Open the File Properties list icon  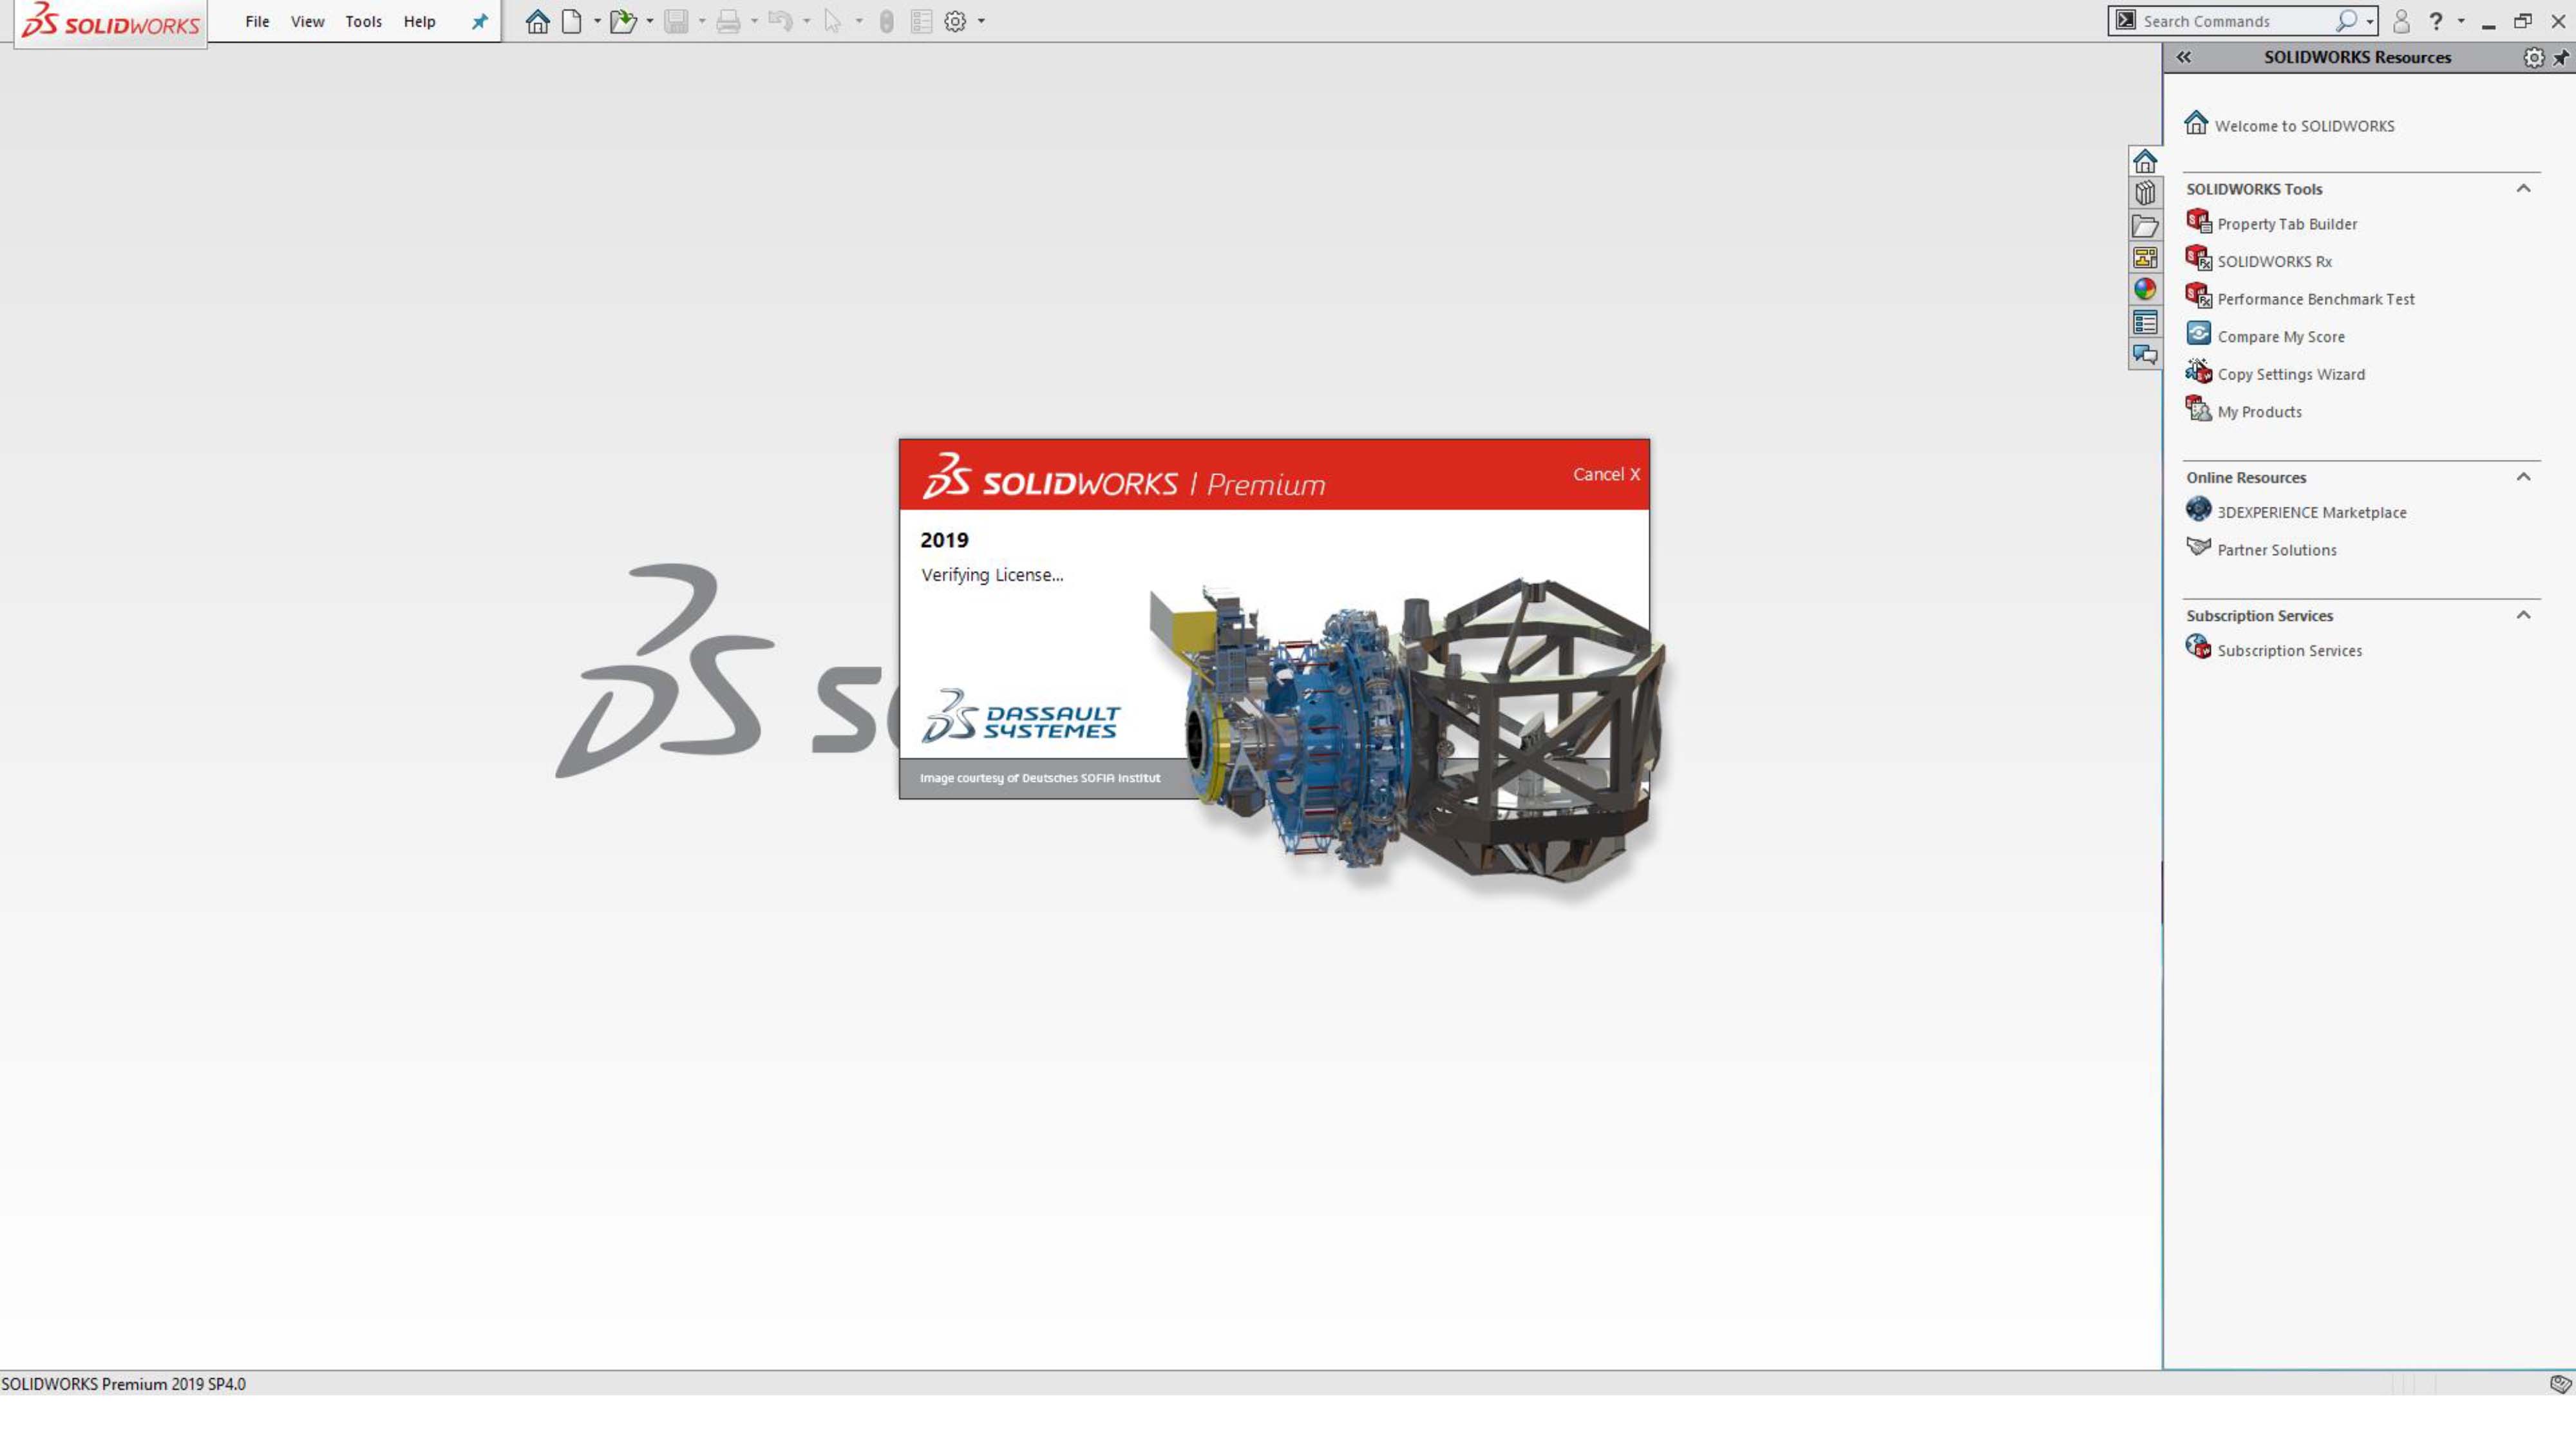tap(921, 21)
